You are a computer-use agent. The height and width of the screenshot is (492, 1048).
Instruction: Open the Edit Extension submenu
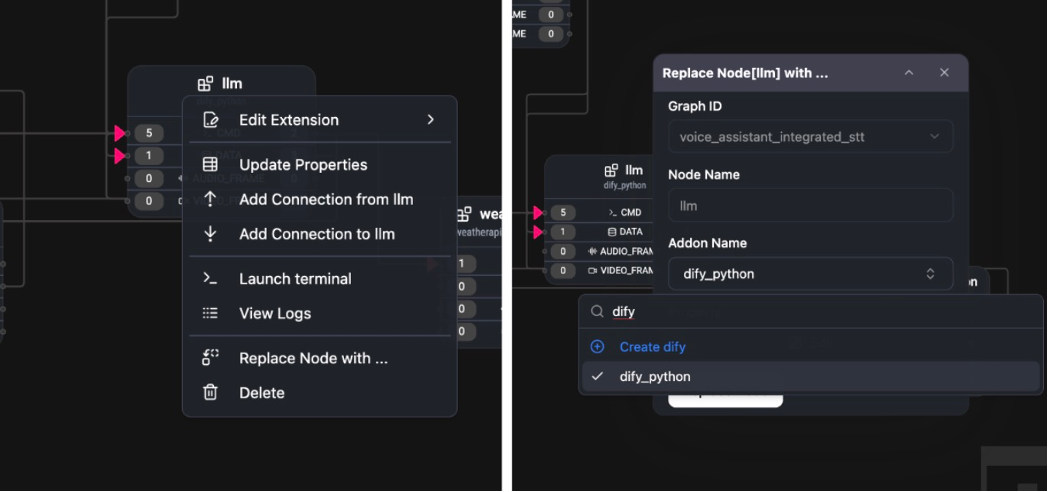point(319,120)
